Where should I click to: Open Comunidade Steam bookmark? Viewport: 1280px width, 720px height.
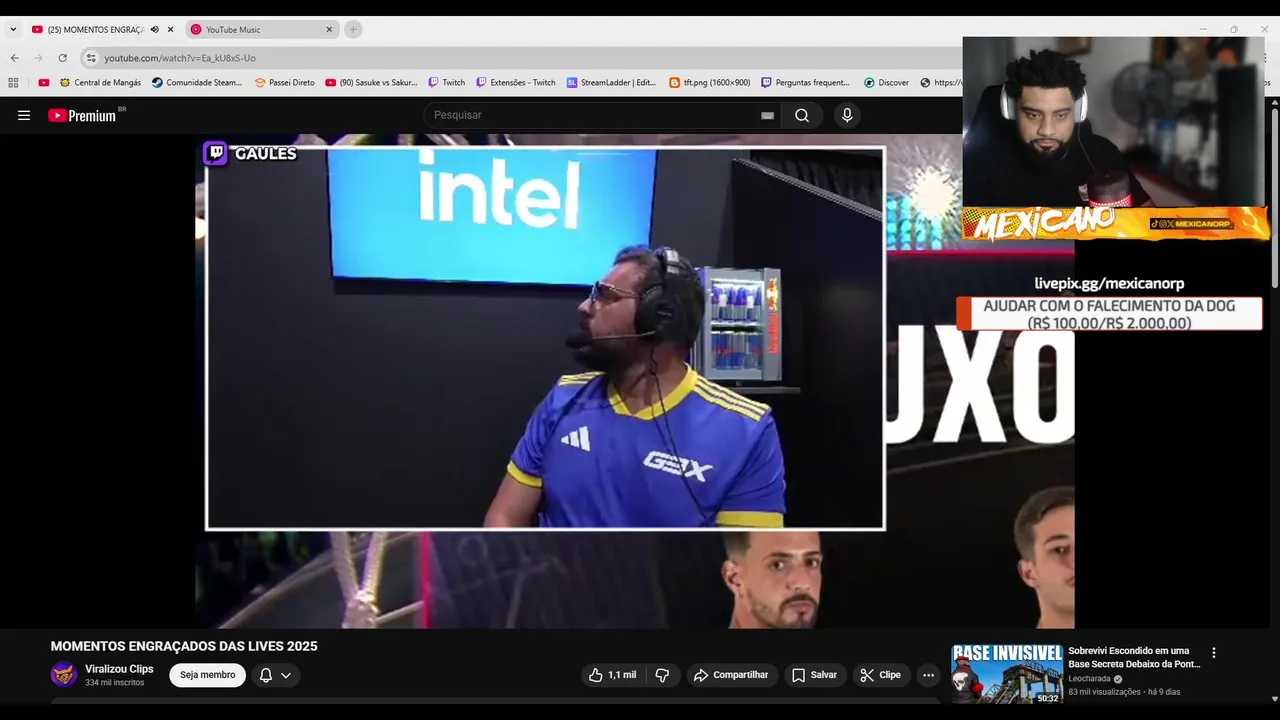pos(197,83)
